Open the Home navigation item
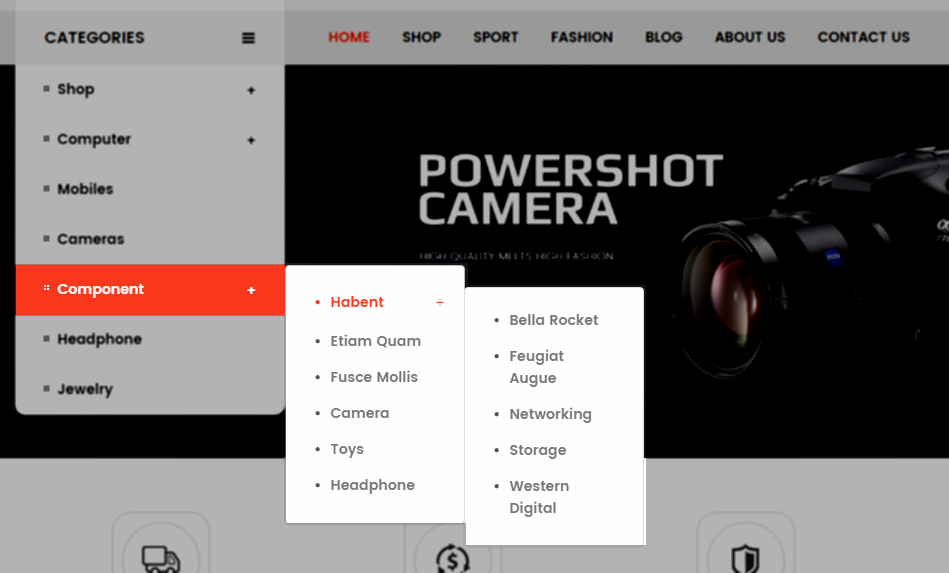The image size is (949, 573). click(x=349, y=38)
